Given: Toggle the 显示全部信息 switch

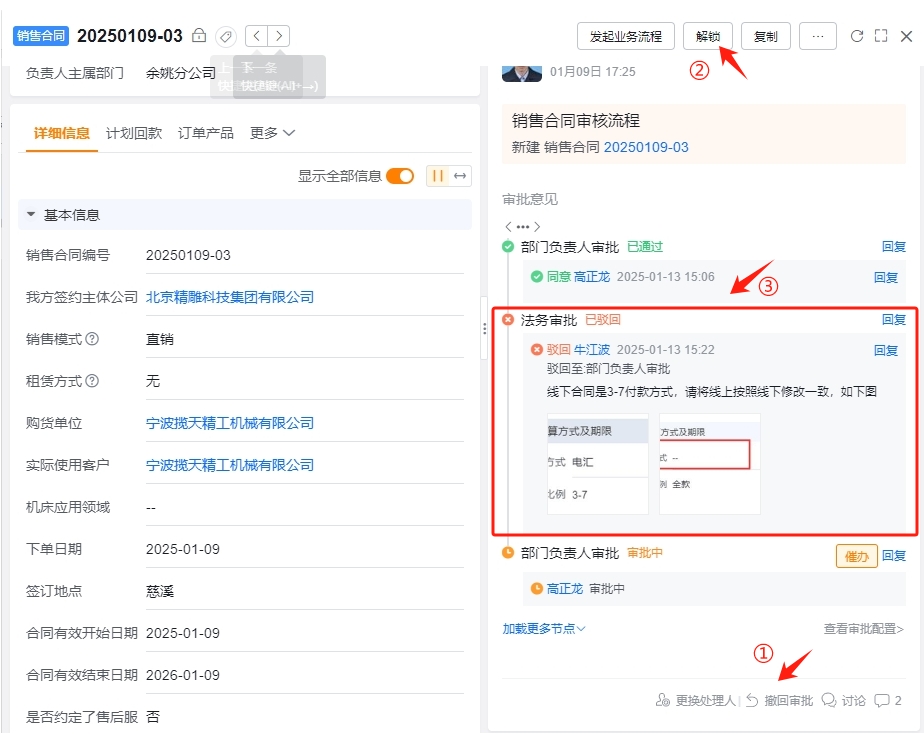Looking at the screenshot, I should 400,176.
